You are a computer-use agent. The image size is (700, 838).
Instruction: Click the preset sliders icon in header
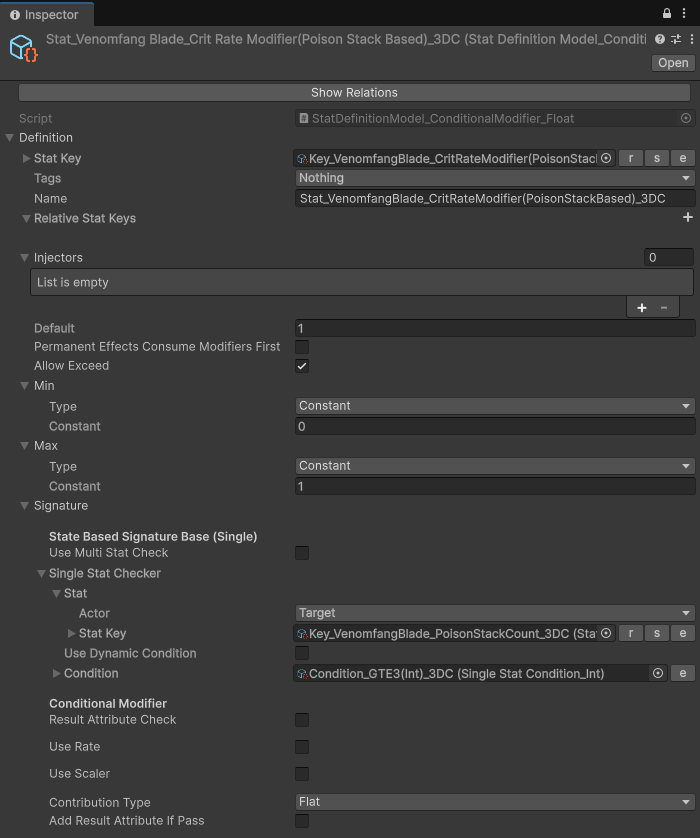676,39
